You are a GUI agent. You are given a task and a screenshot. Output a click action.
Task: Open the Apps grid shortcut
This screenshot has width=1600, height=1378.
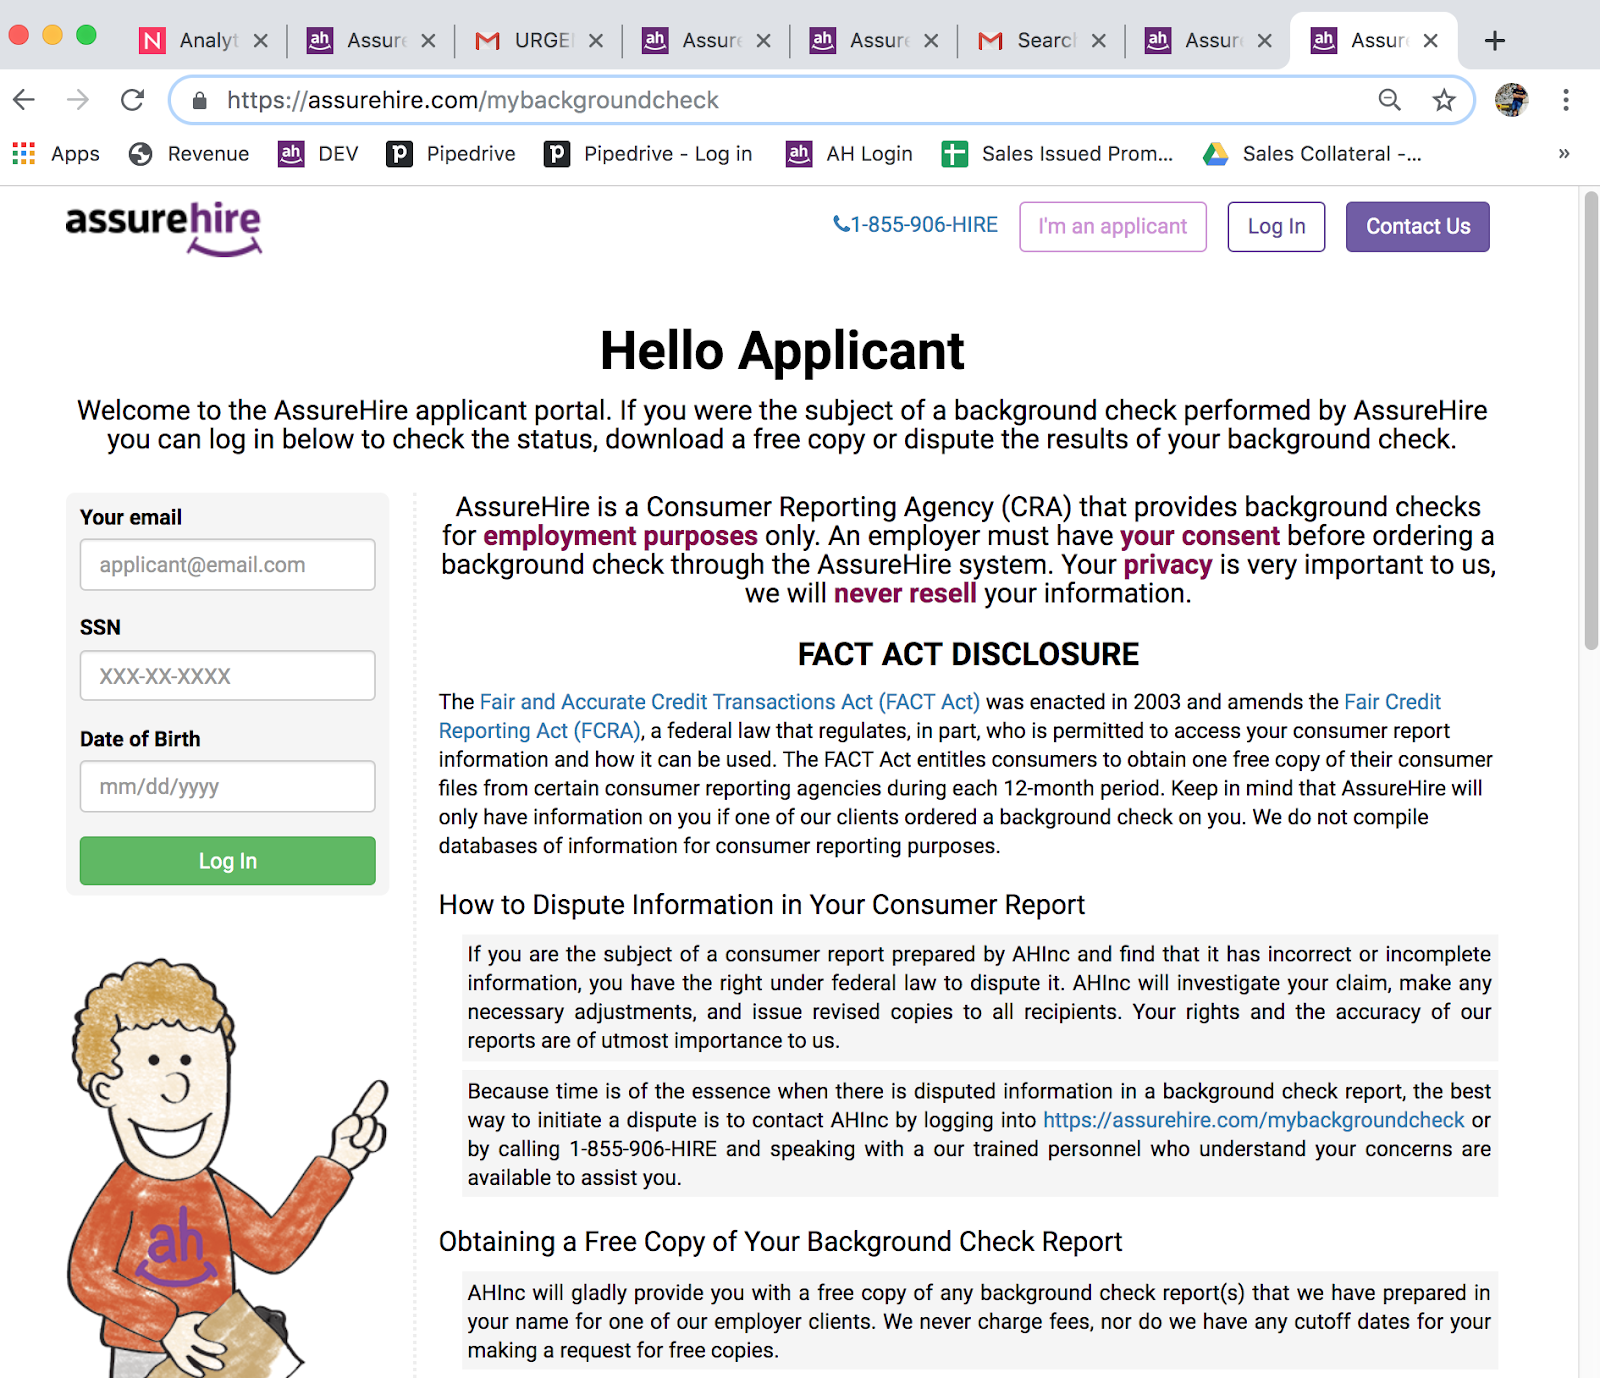56,154
